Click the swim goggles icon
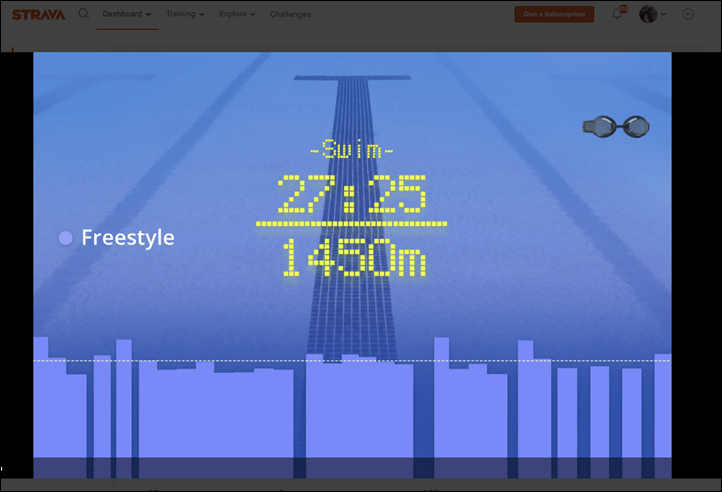The height and width of the screenshot is (492, 722). point(616,126)
